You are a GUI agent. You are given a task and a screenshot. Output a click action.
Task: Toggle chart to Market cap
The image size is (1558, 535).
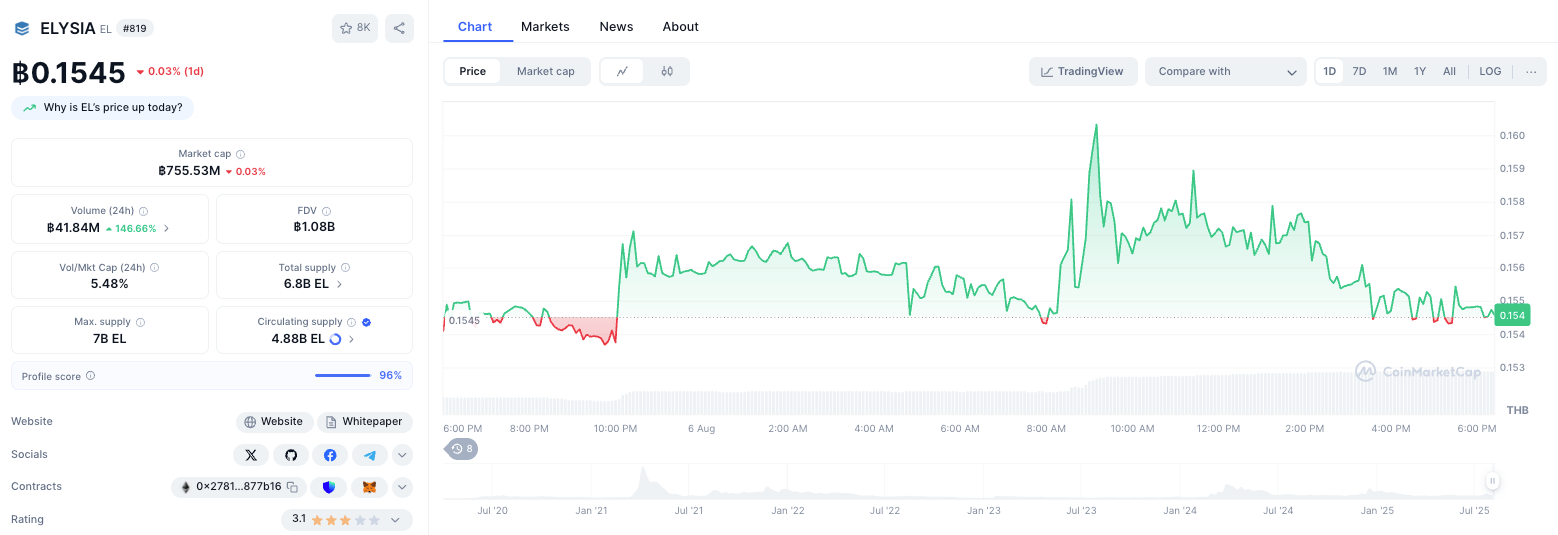coord(545,71)
